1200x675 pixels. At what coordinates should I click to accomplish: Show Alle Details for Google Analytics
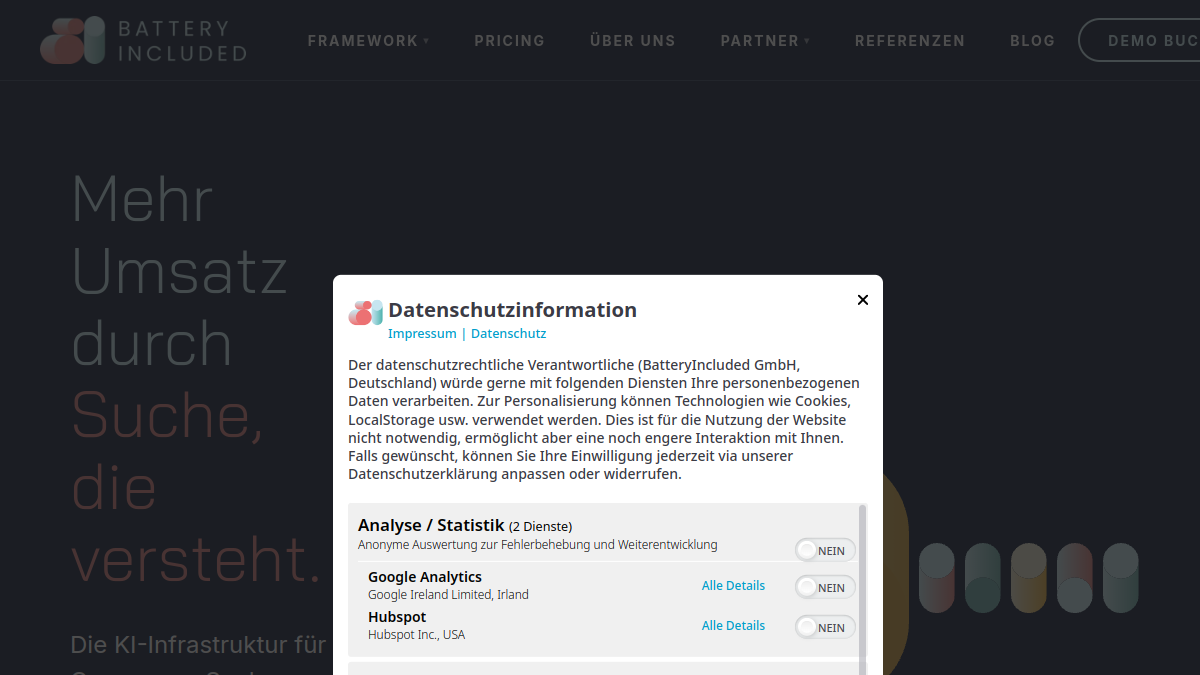(x=733, y=586)
